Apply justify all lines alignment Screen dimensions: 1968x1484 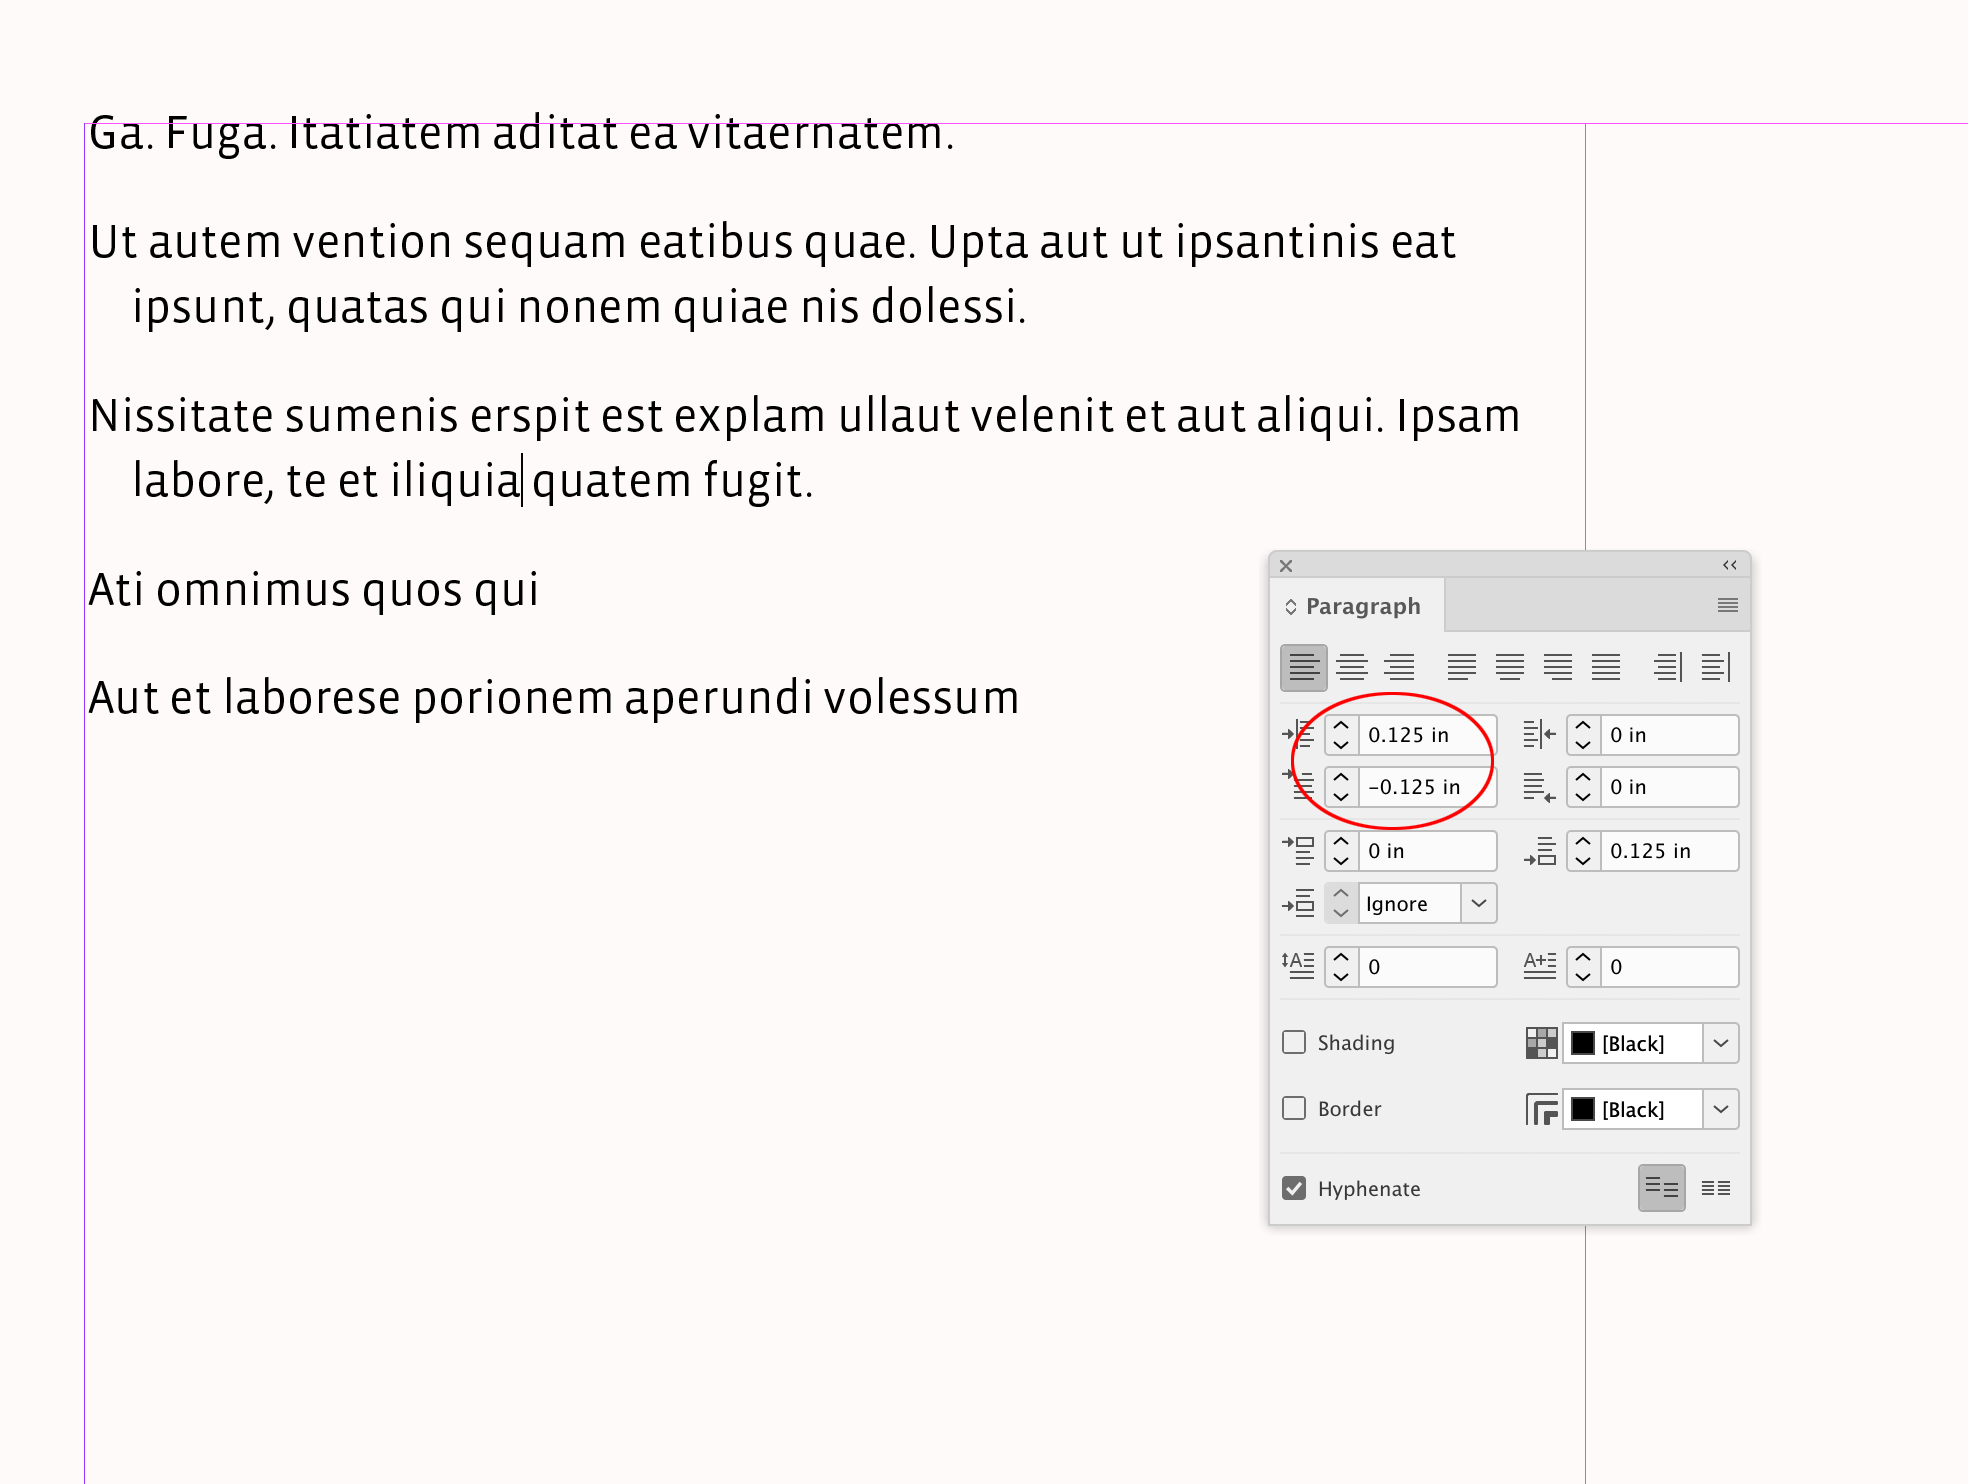click(x=1607, y=666)
